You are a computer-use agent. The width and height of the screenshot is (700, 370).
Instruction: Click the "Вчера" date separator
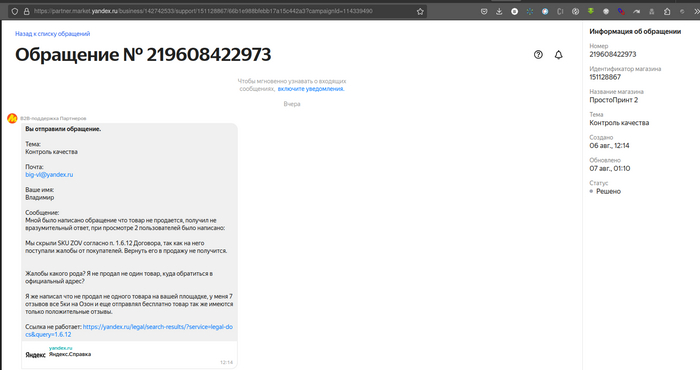[292, 104]
